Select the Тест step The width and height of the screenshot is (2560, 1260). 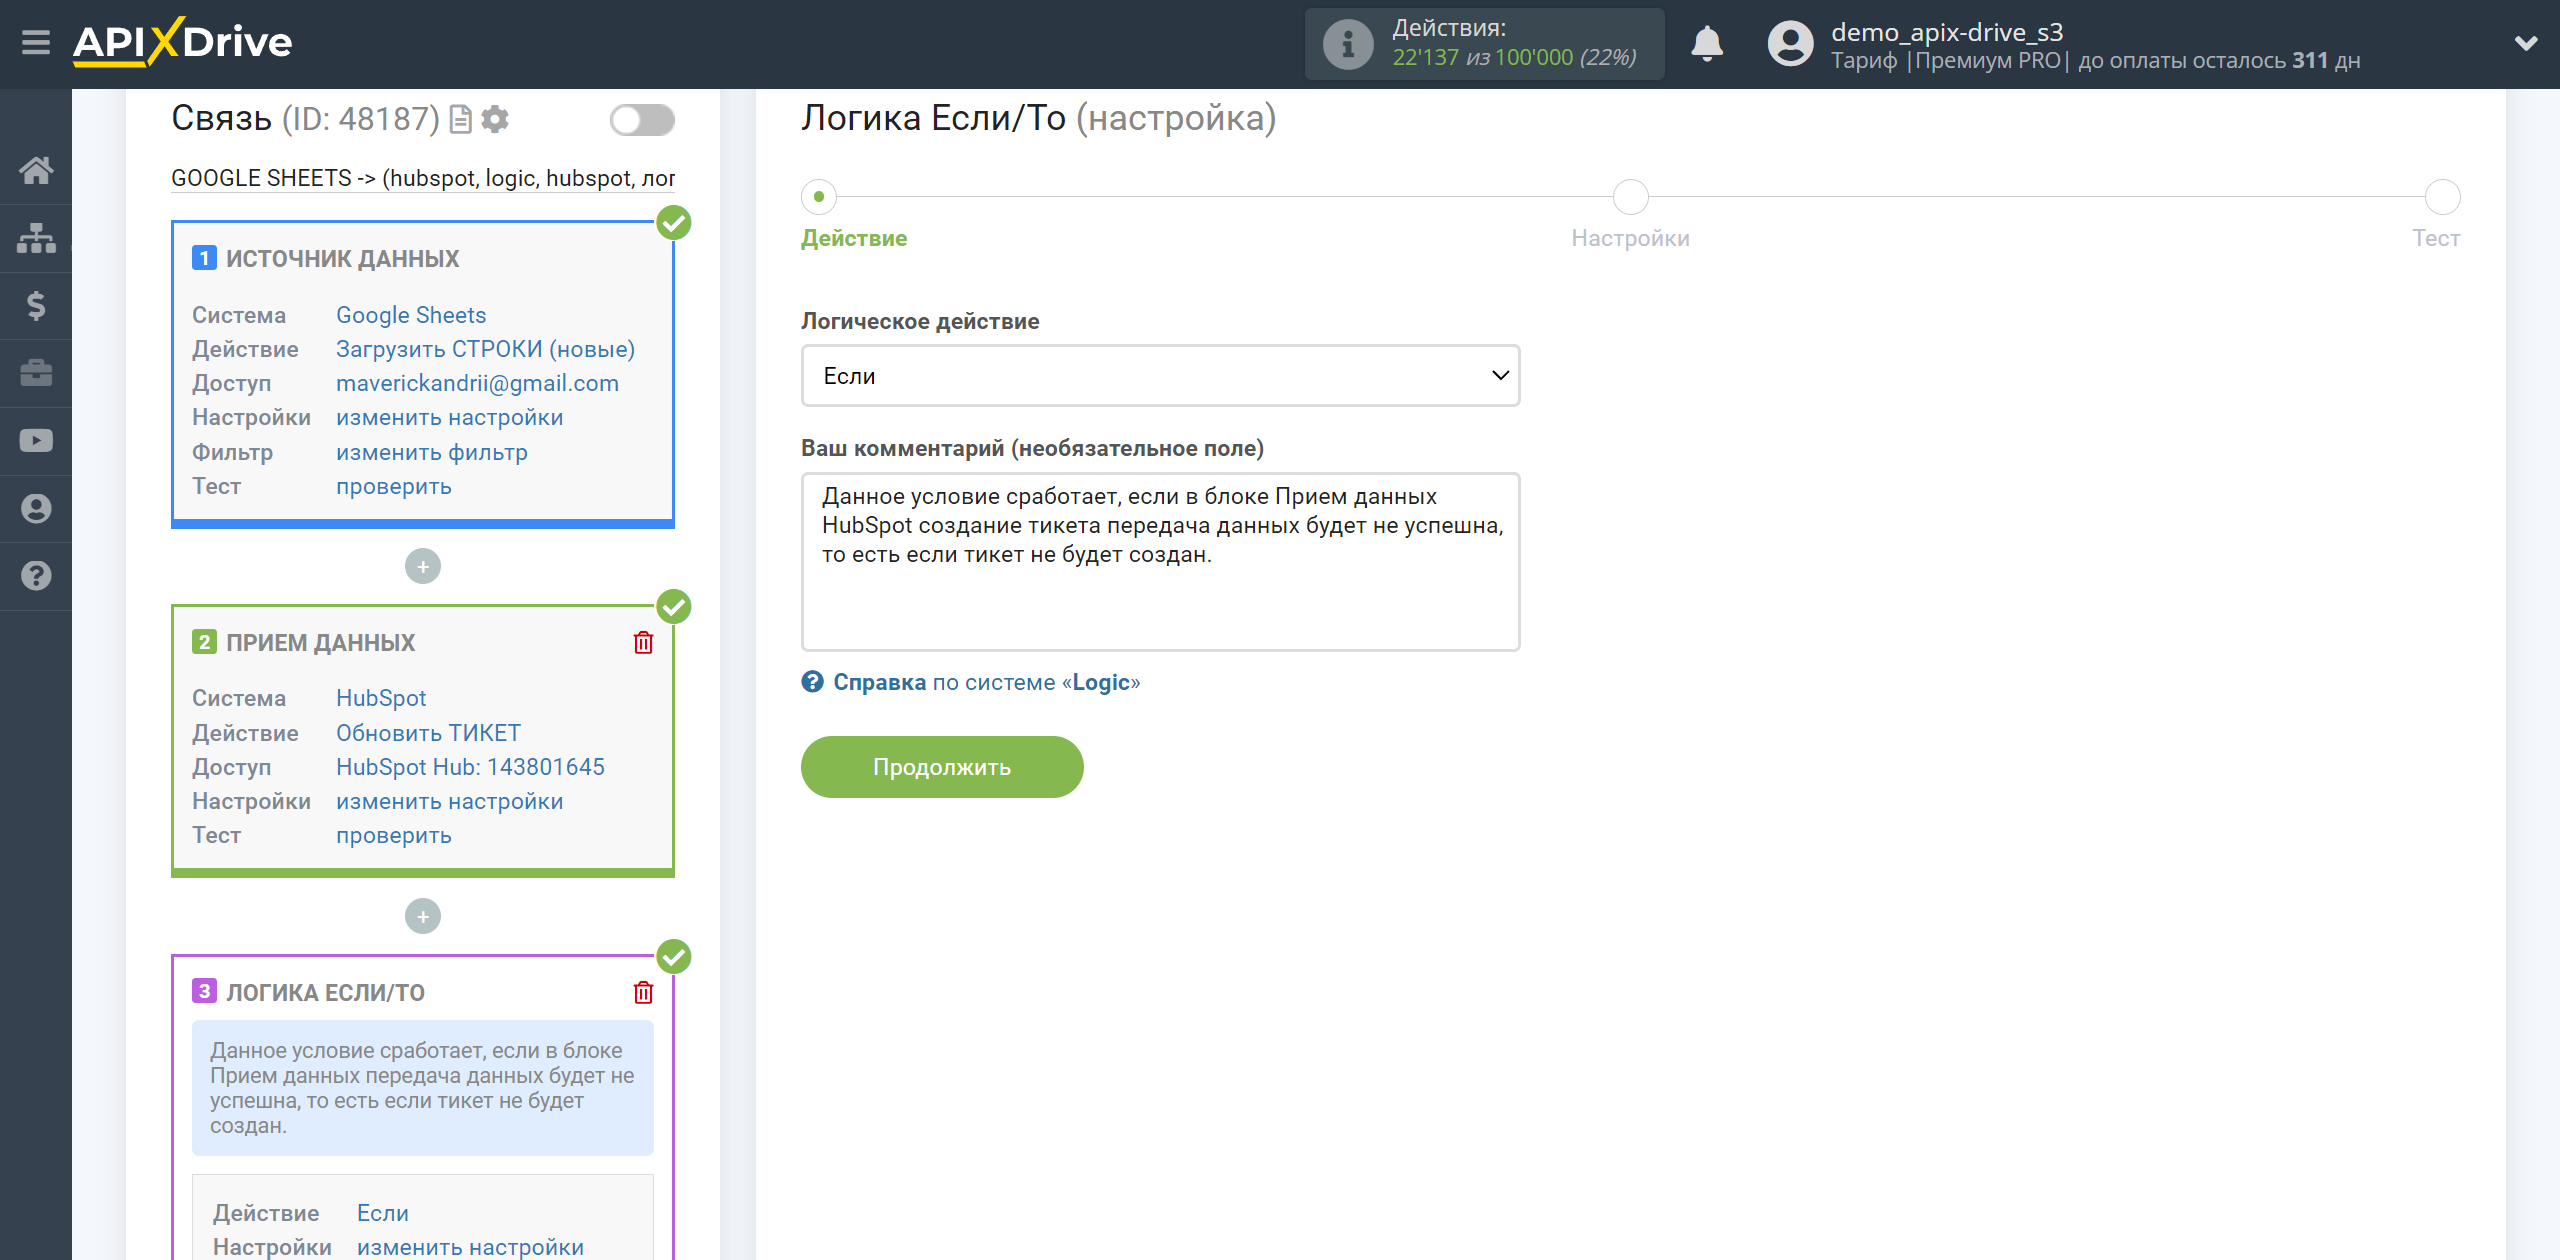pyautogui.click(x=2442, y=197)
